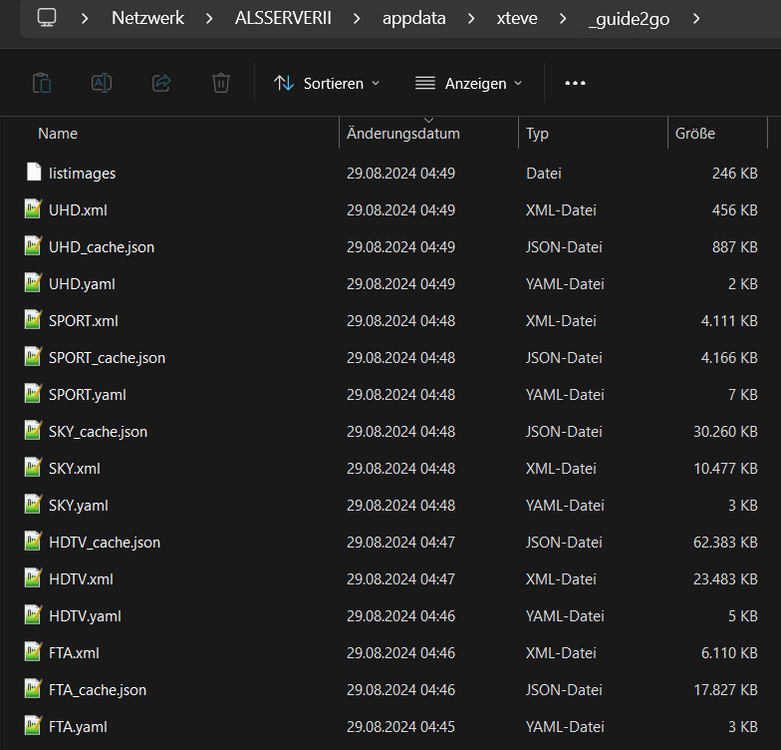Image resolution: width=781 pixels, height=750 pixels.
Task: Expand the chevron after xteve
Action: 563,19
